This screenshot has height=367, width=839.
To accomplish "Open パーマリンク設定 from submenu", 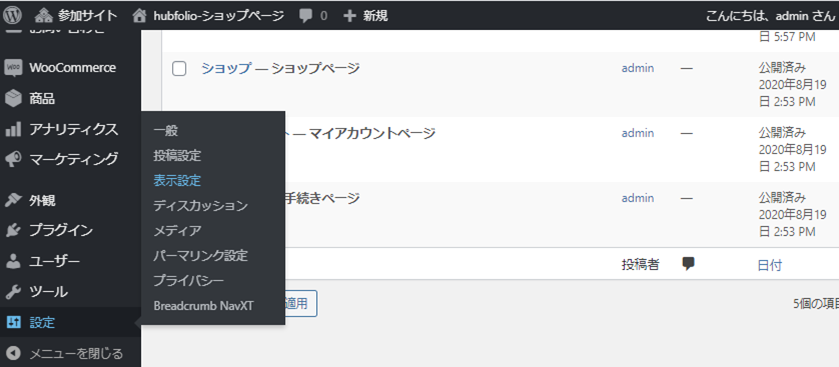I will [200, 255].
